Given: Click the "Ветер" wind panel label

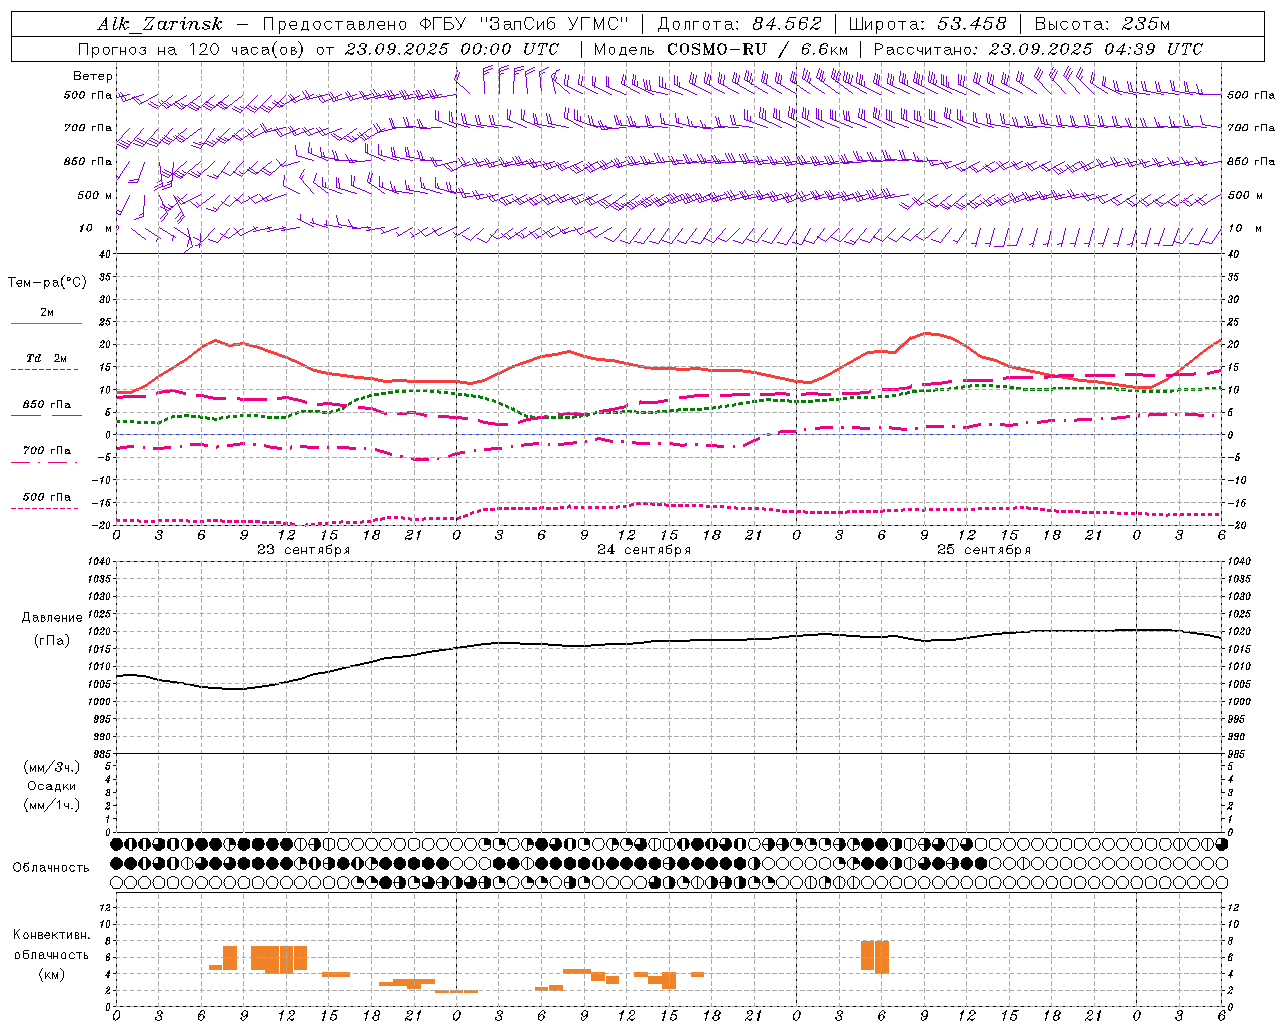Looking at the screenshot, I should click(93, 76).
